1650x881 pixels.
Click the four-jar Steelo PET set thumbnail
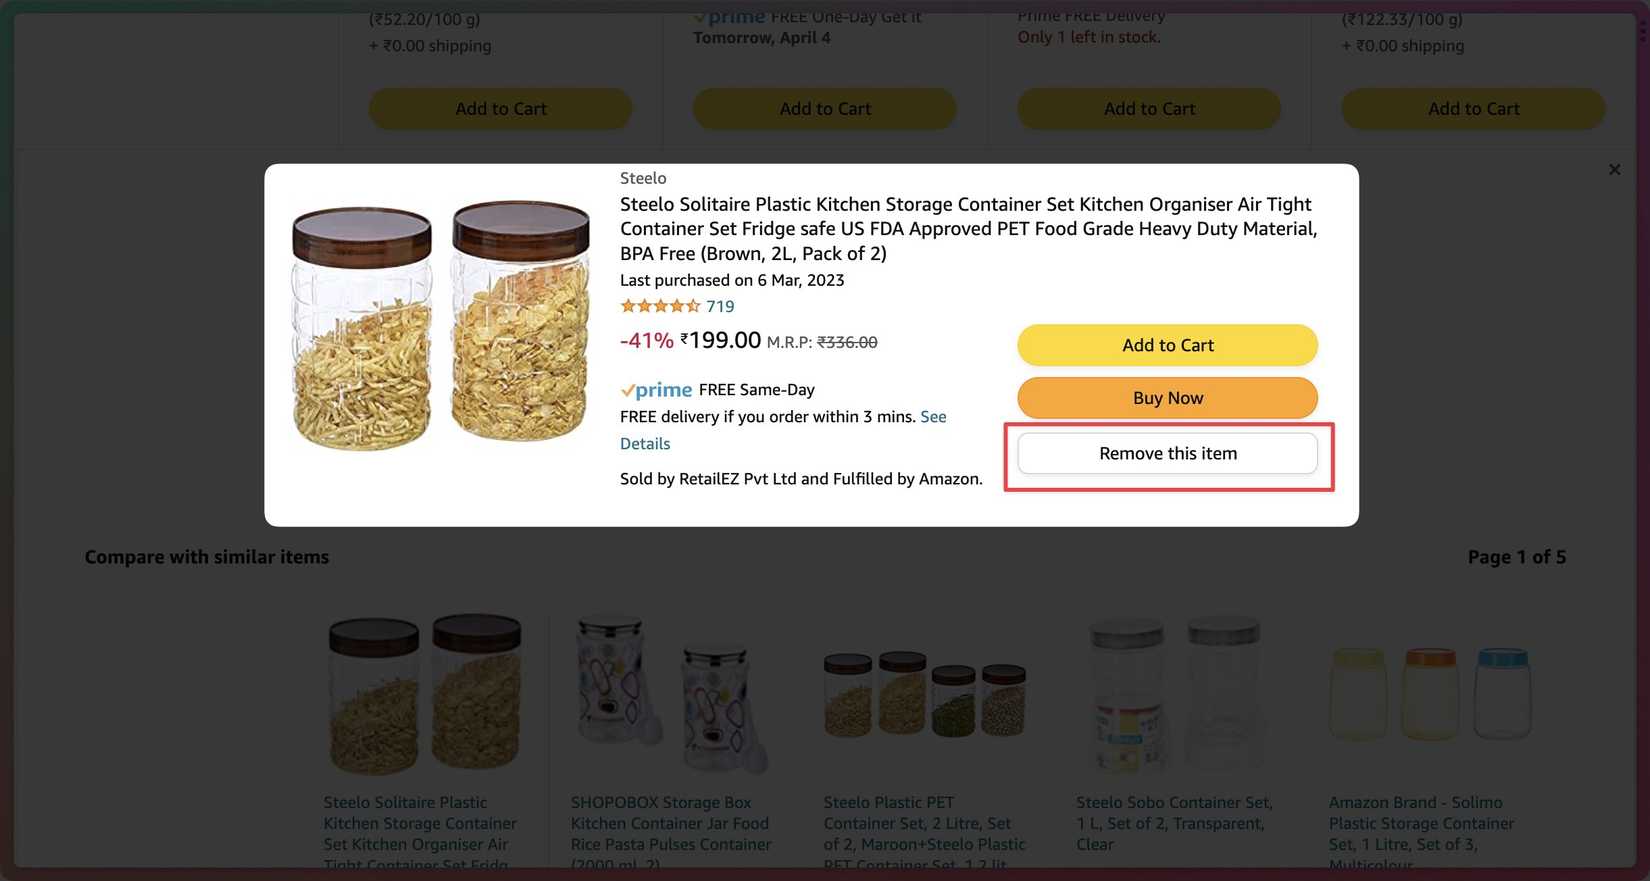(x=924, y=695)
